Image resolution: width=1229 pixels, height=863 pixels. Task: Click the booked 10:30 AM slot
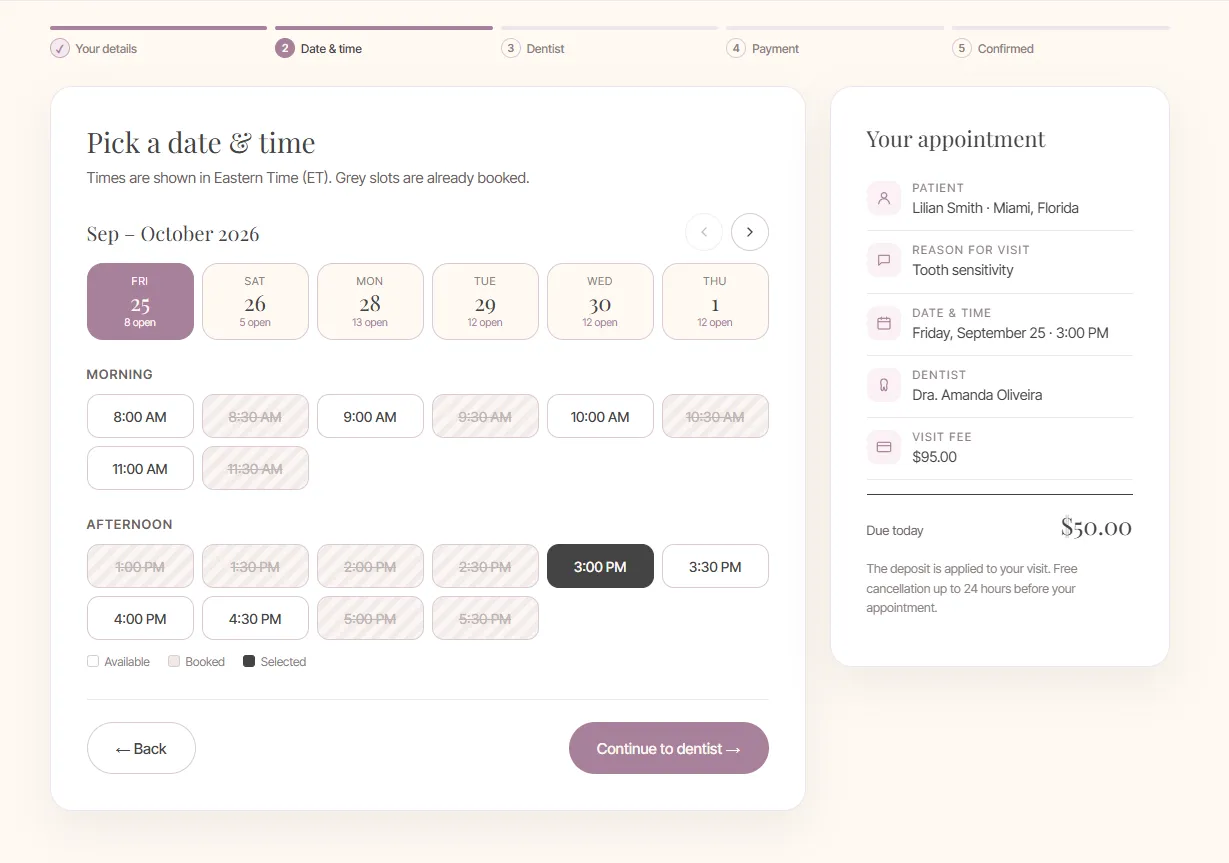point(715,416)
